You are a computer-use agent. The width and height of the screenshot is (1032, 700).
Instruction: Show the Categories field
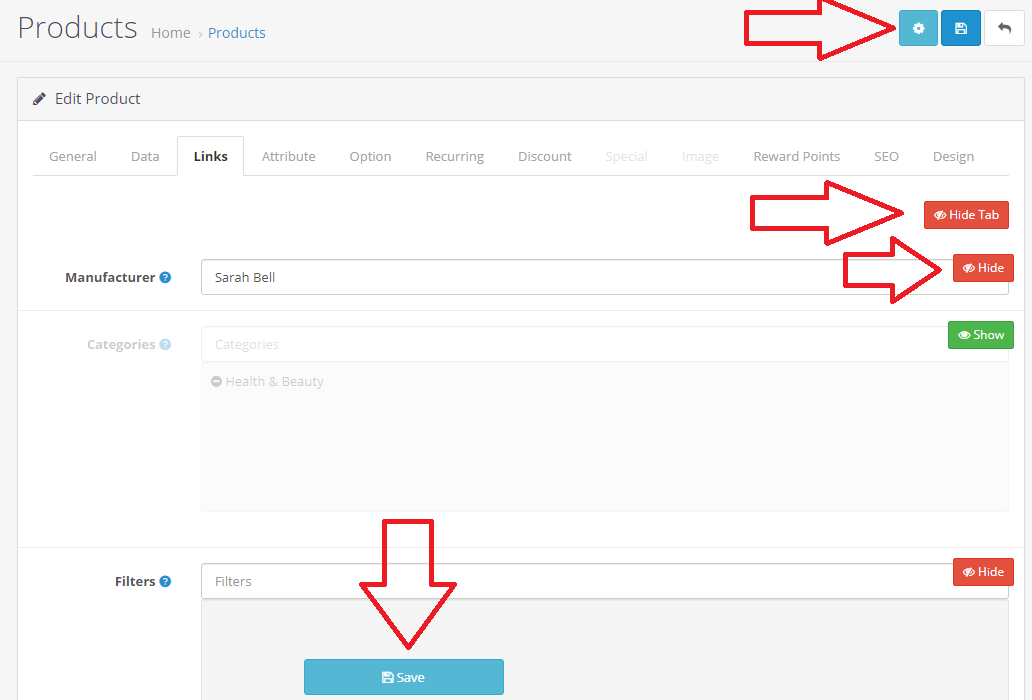981,335
